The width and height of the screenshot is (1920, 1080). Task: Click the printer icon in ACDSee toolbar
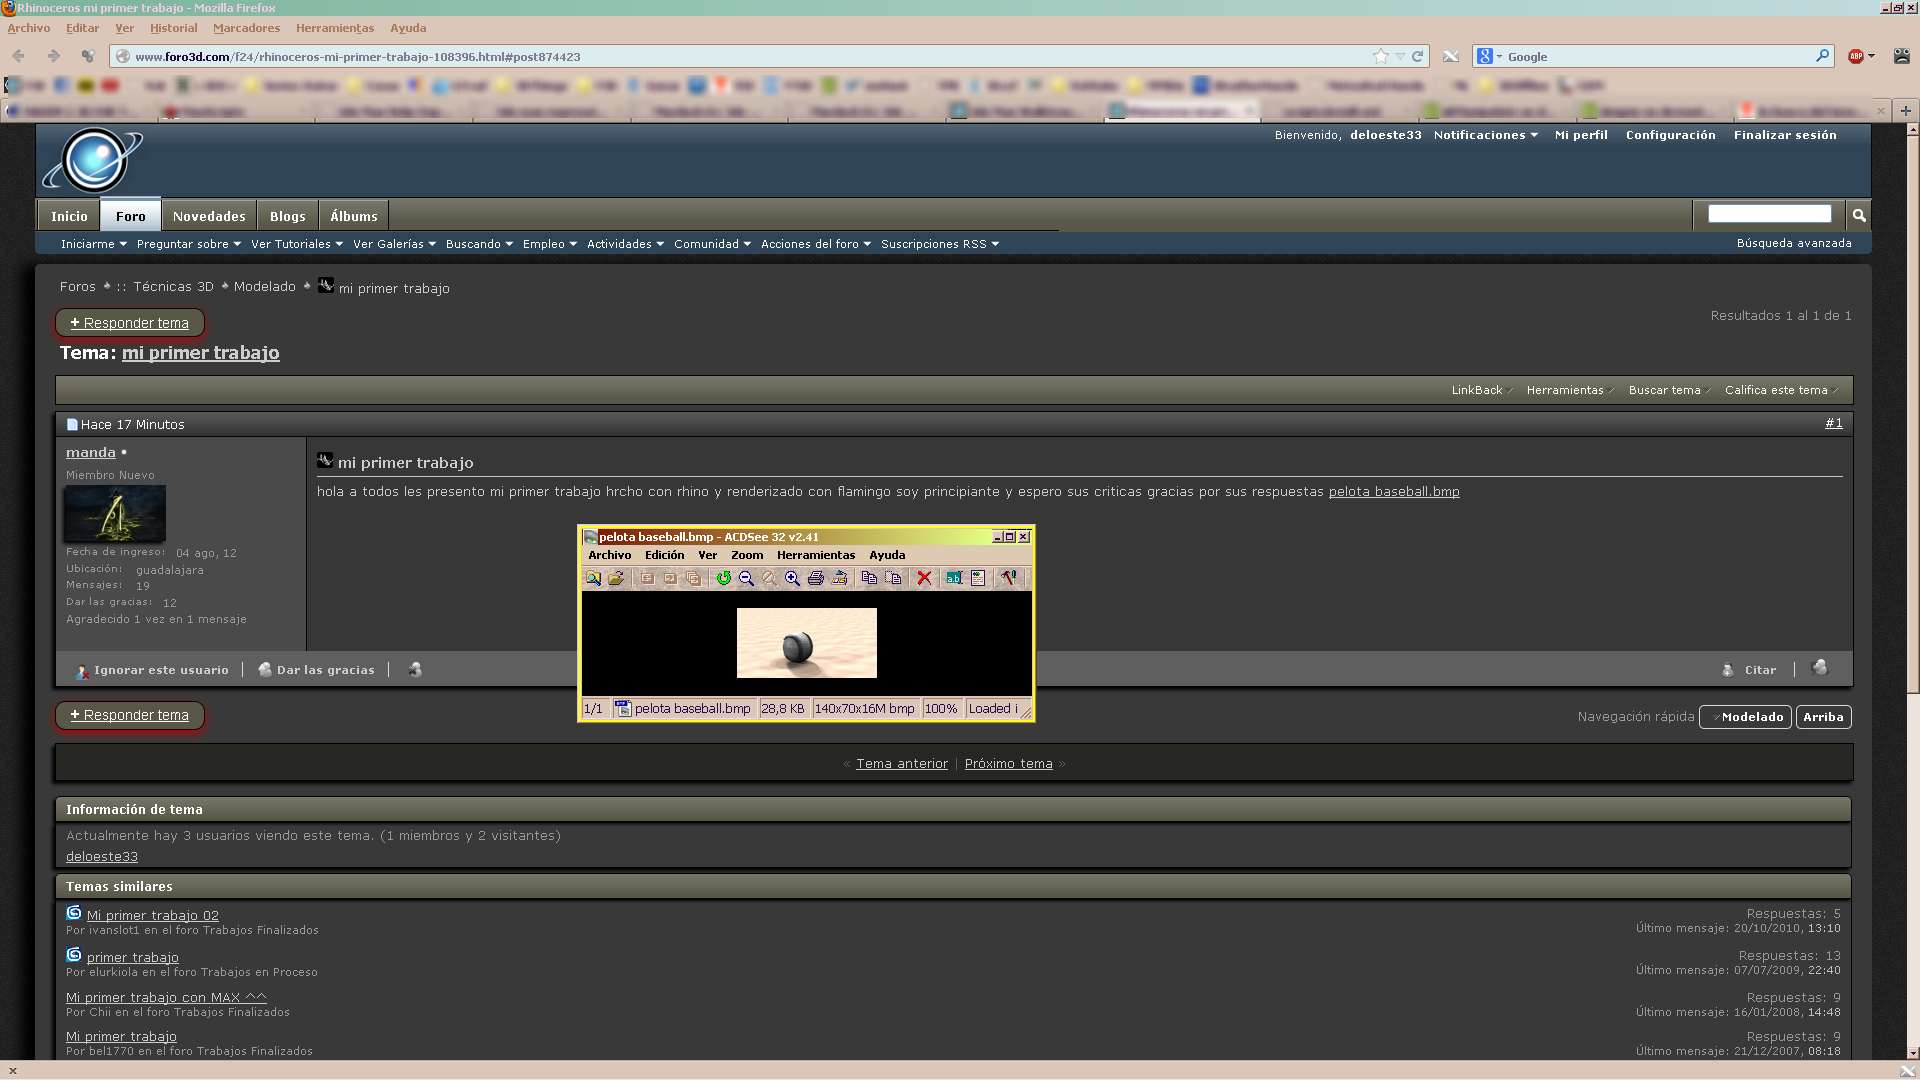point(816,578)
